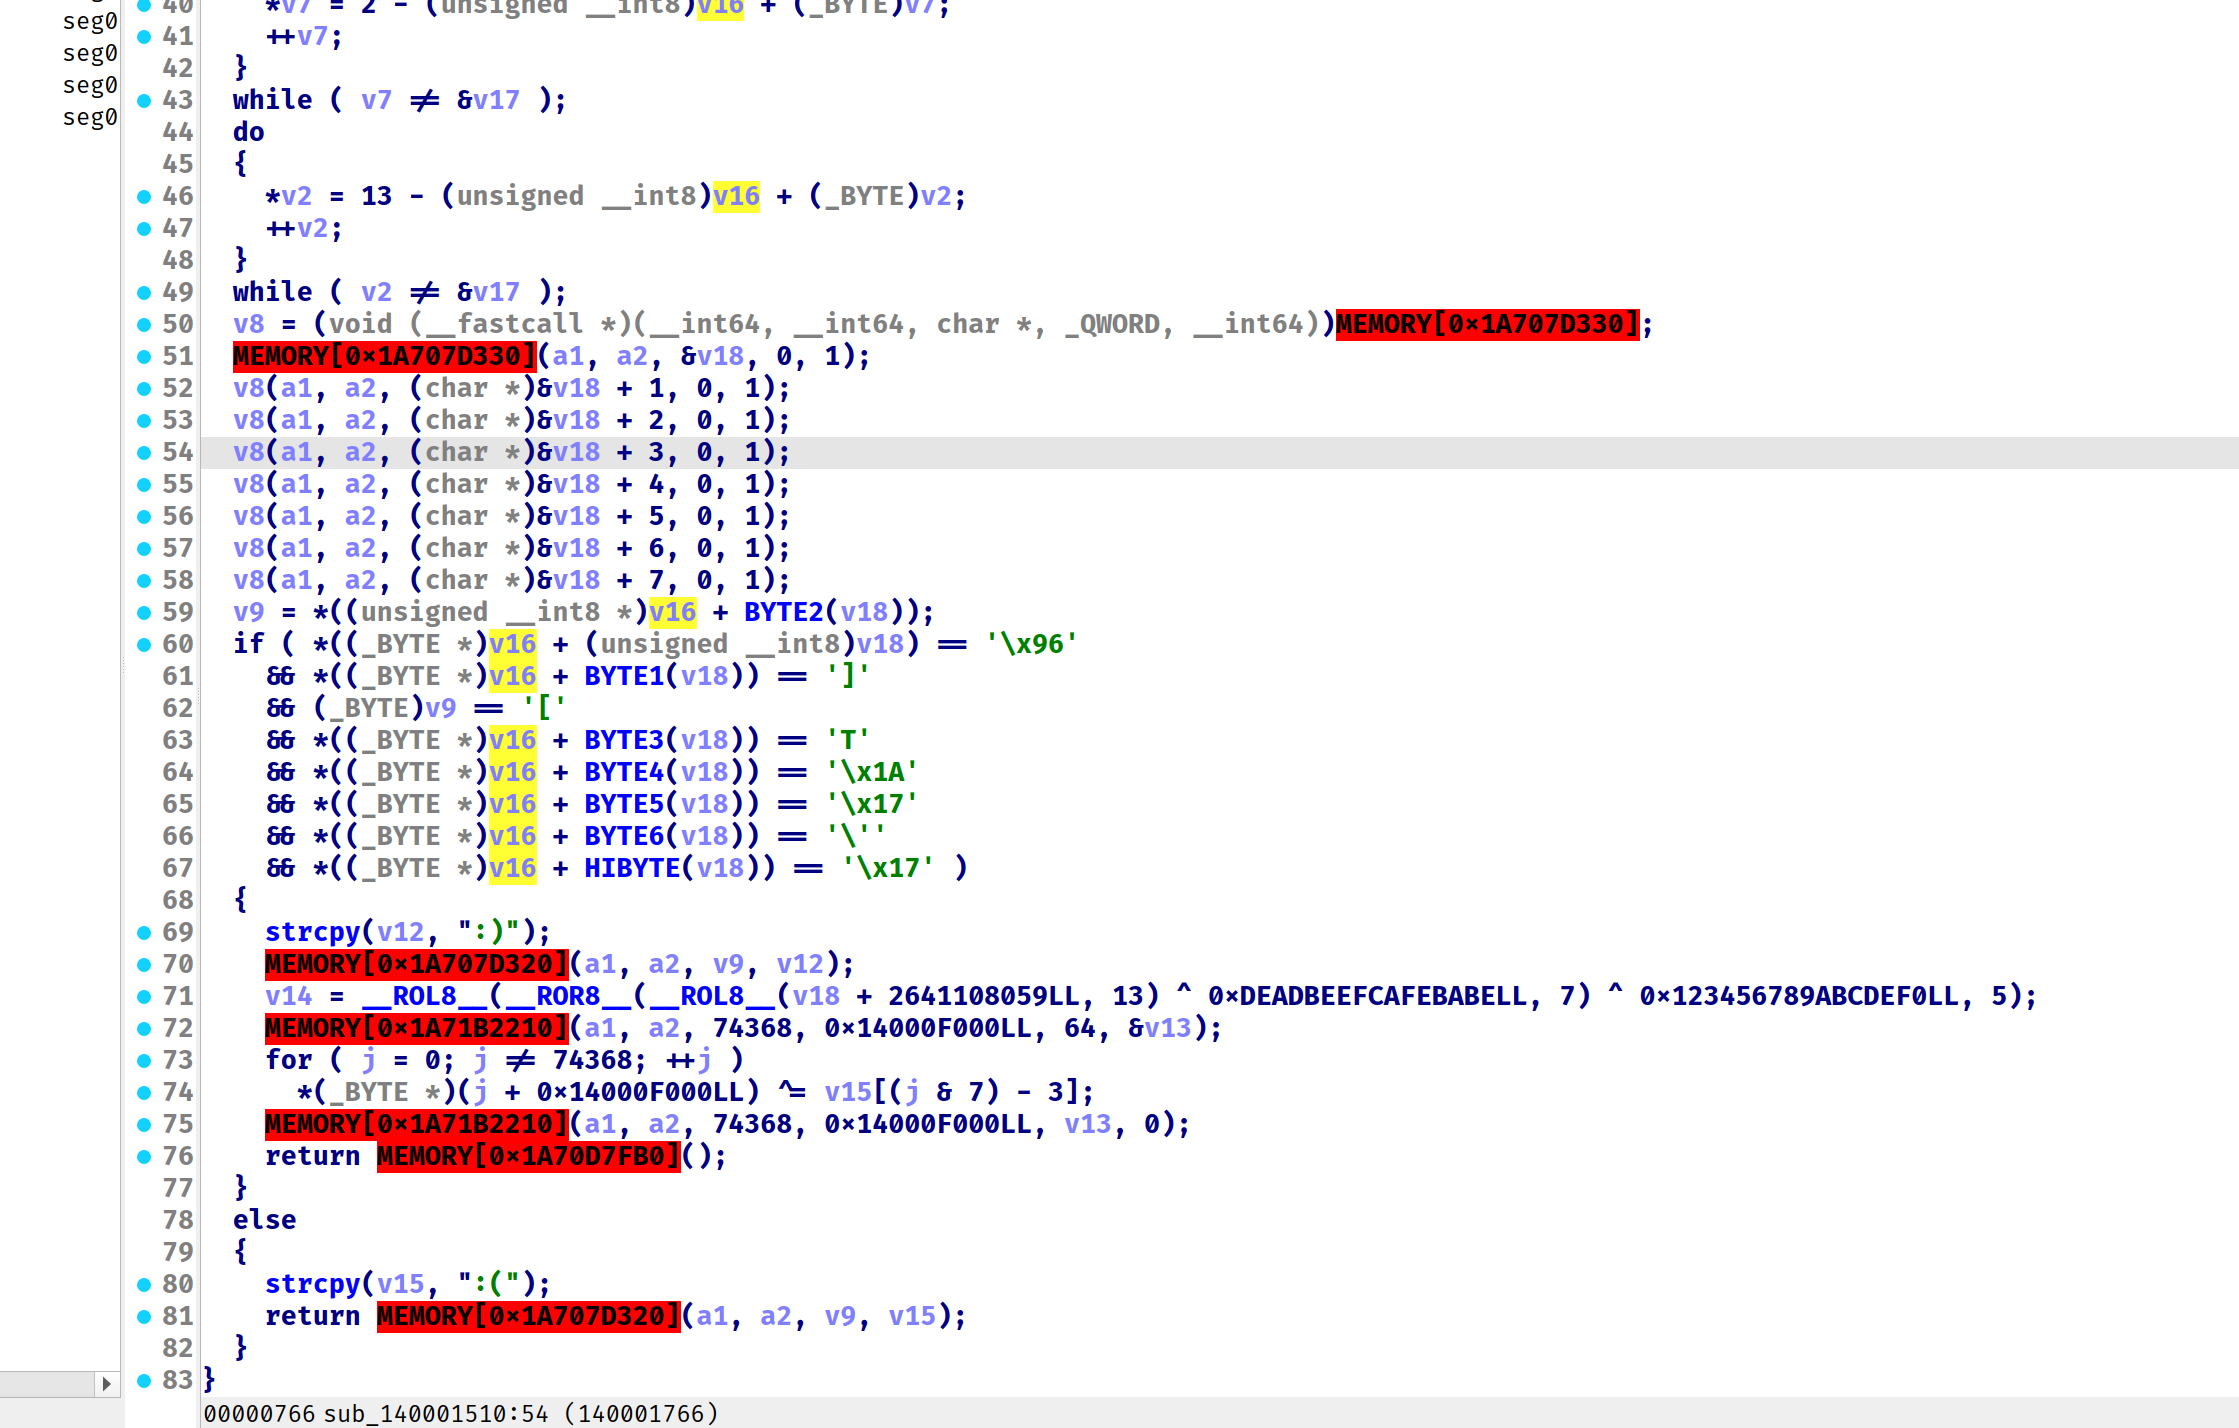Viewport: 2239px width, 1428px height.
Task: Click MEMORY[0x1A707D320] on line 70
Action: [x=416, y=964]
